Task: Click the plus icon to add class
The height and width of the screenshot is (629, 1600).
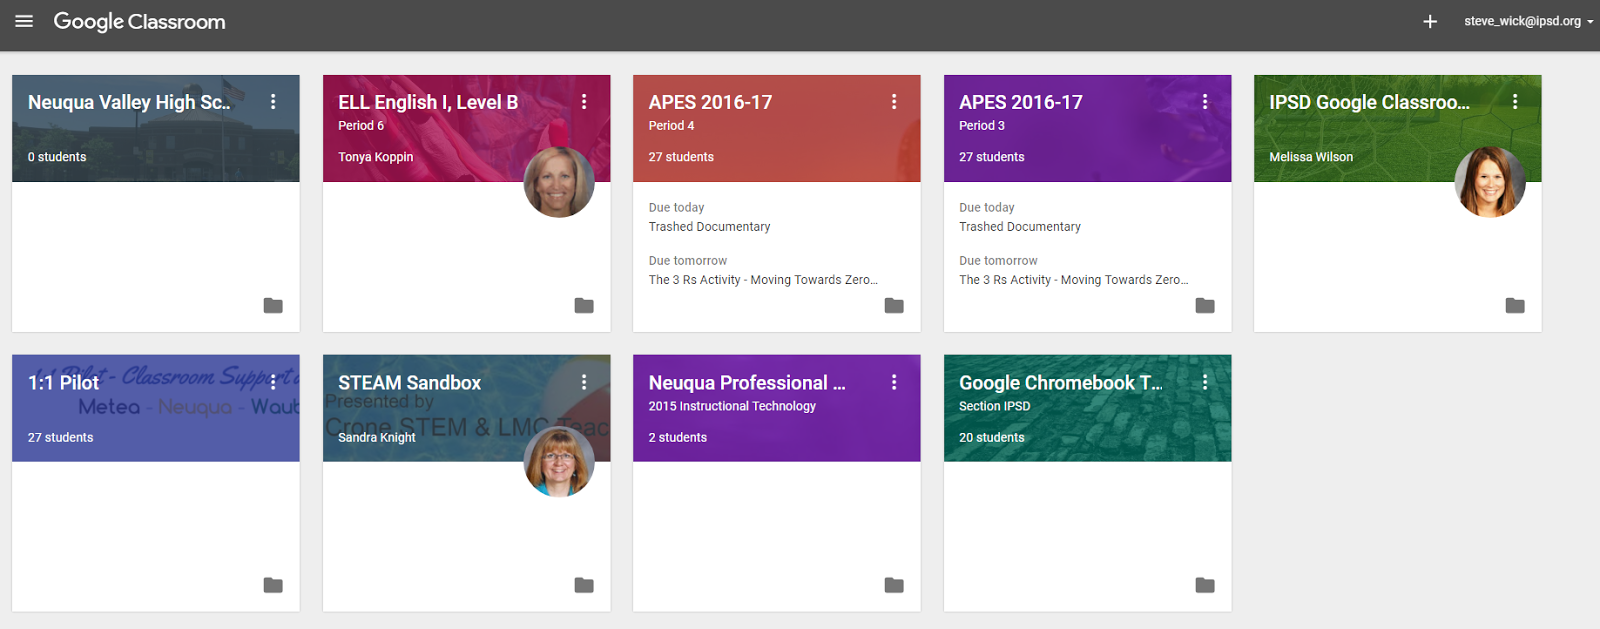Action: [1430, 21]
